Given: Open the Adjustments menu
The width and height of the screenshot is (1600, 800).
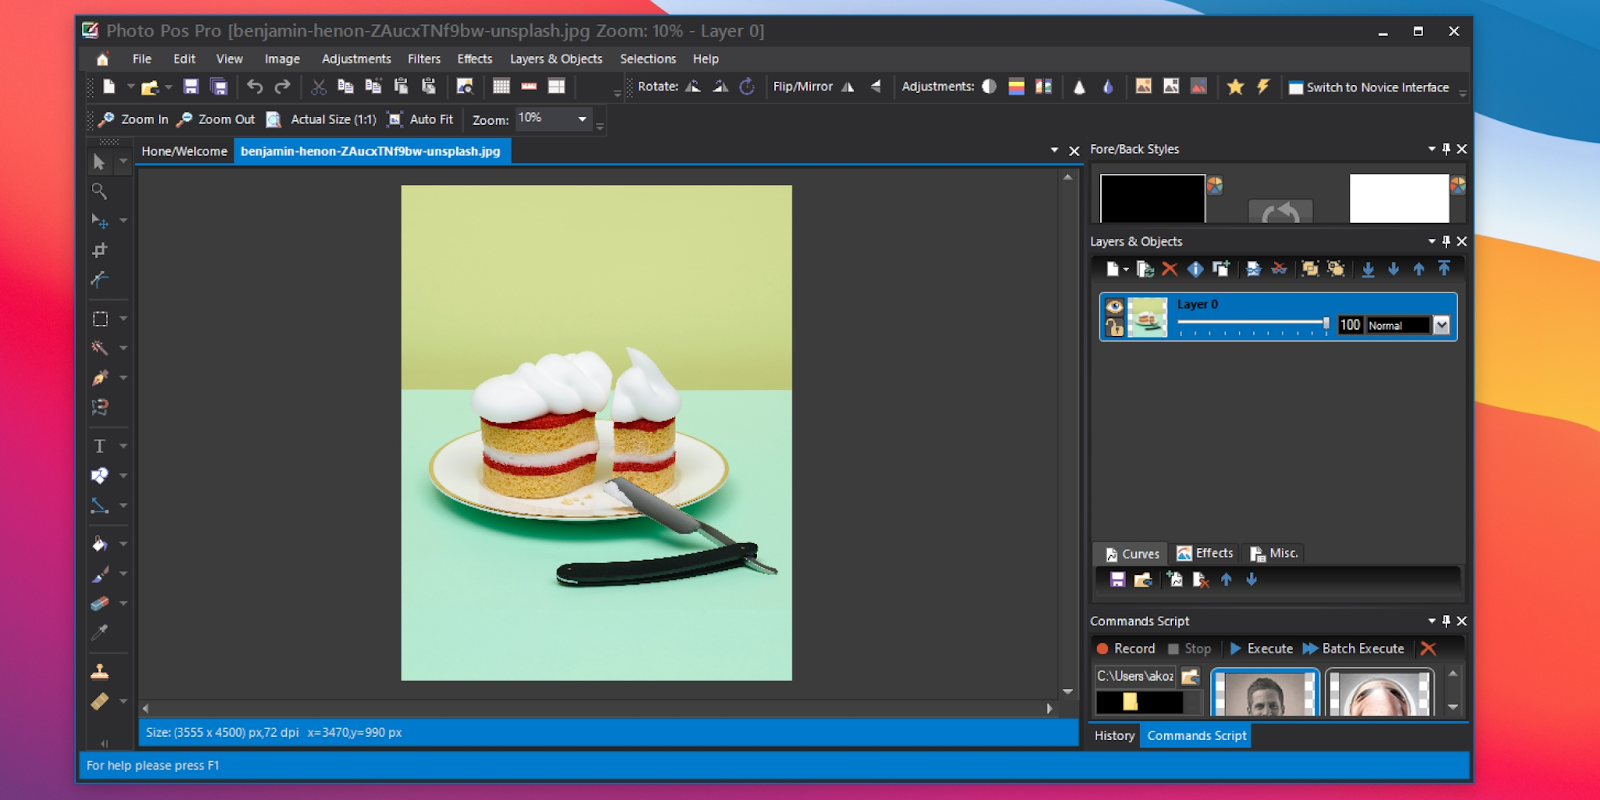Looking at the screenshot, I should [356, 59].
